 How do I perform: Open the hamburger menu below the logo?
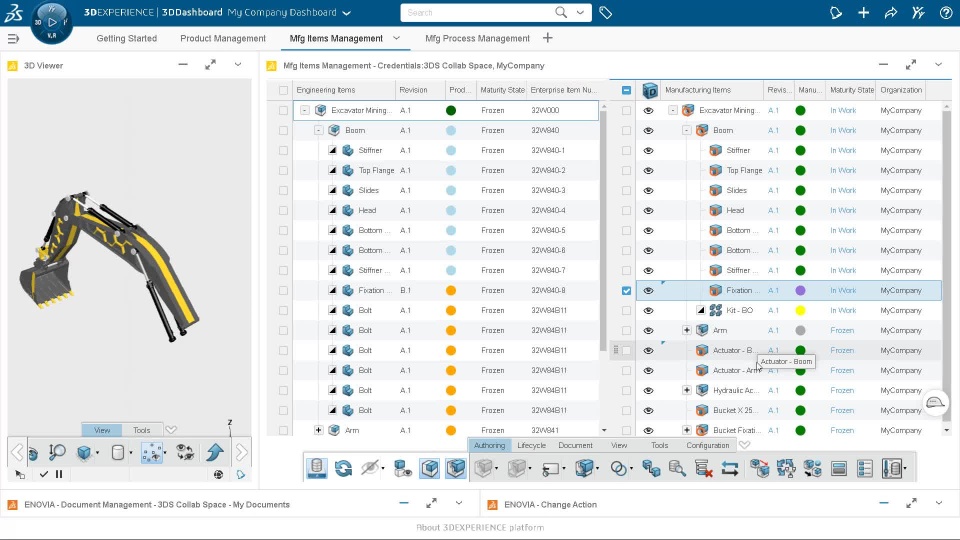[x=13, y=39]
